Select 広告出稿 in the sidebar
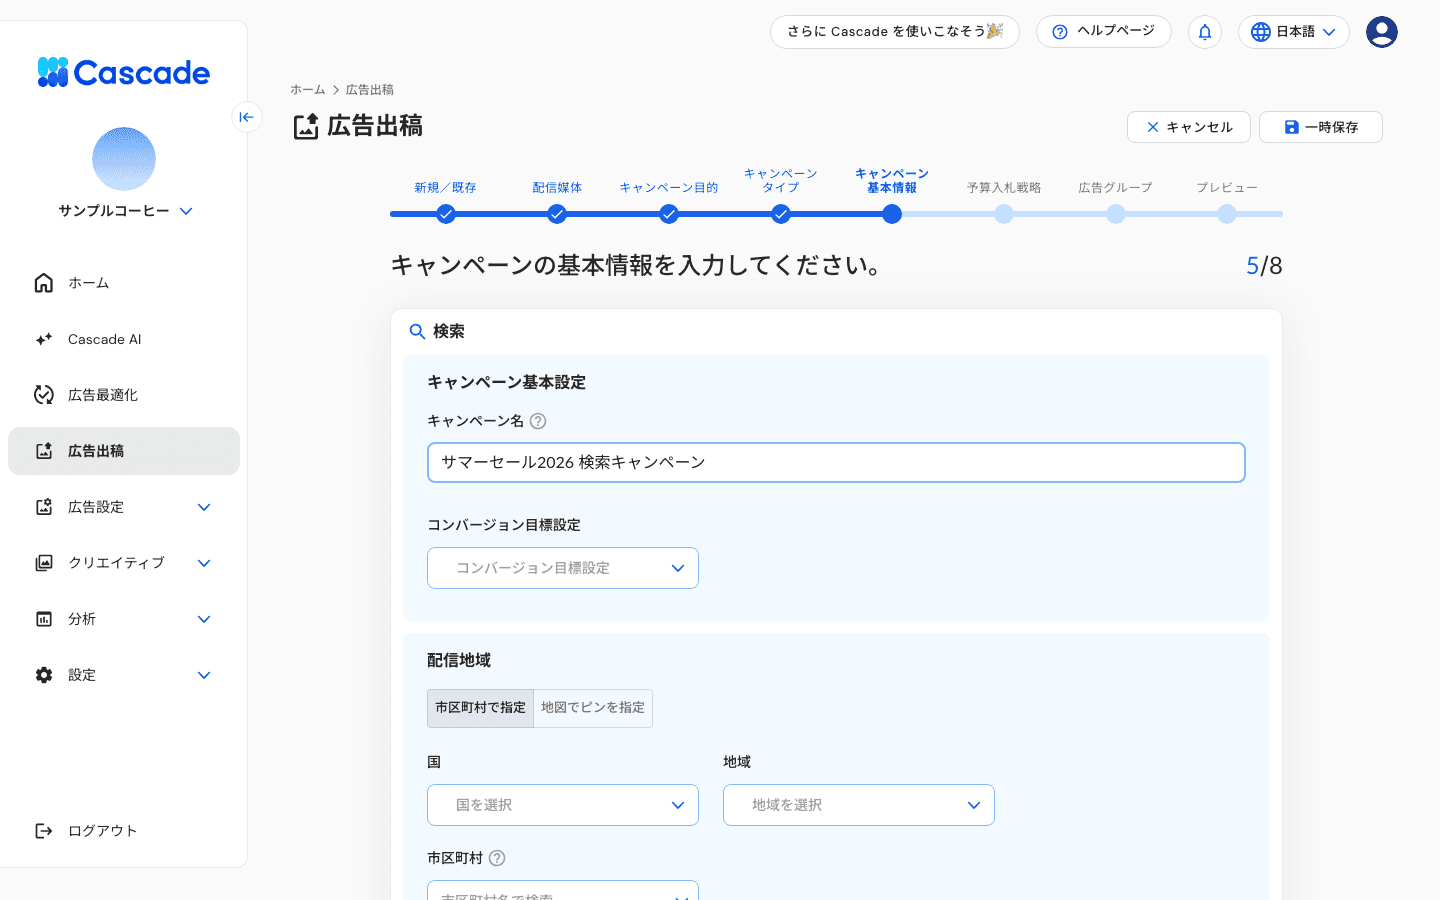1440x900 pixels. [x=124, y=451]
